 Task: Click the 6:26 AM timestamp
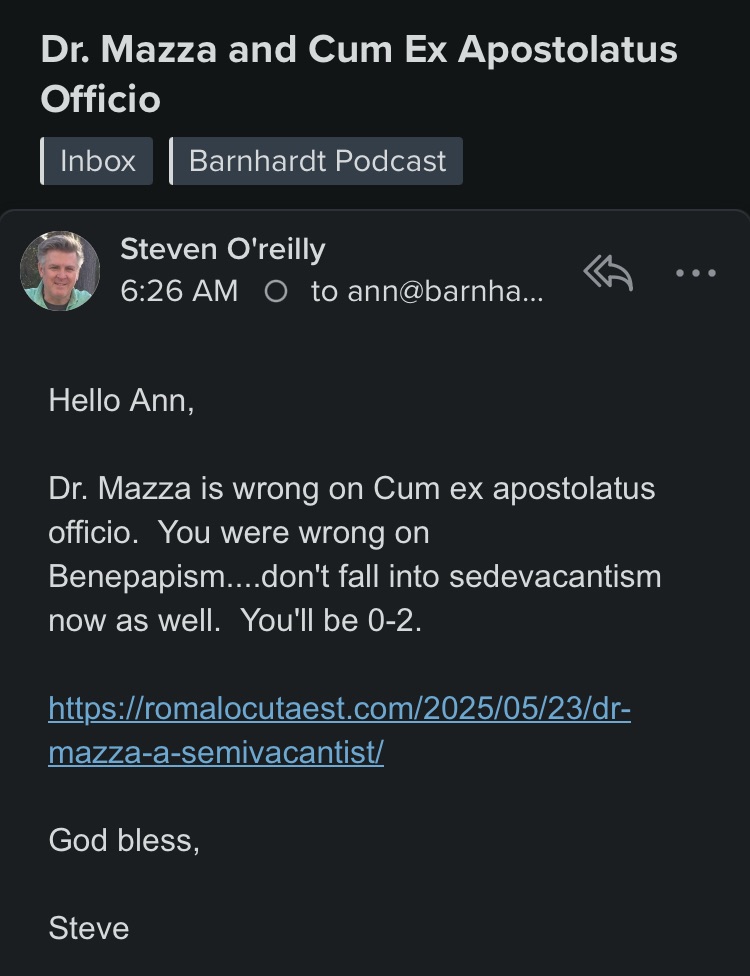click(x=179, y=291)
